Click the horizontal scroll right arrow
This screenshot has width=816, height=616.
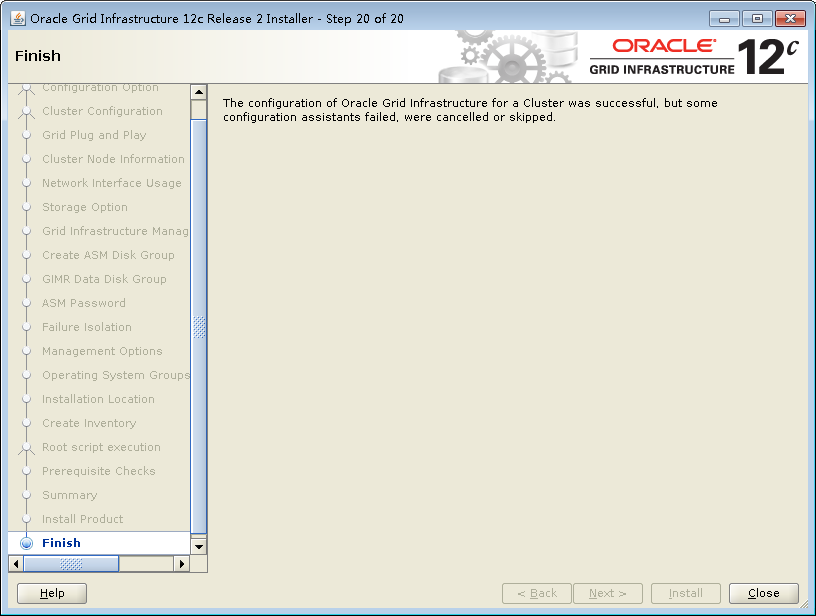tap(182, 563)
